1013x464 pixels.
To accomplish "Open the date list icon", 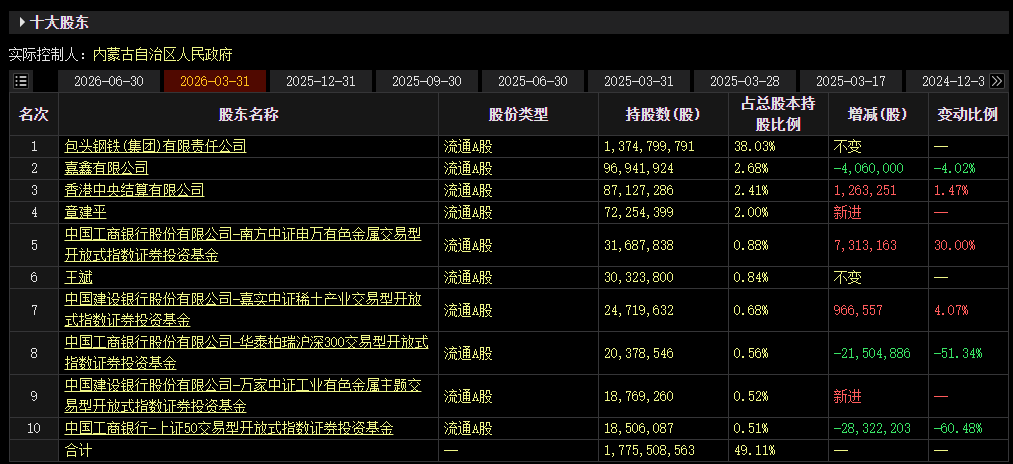I will 21,81.
